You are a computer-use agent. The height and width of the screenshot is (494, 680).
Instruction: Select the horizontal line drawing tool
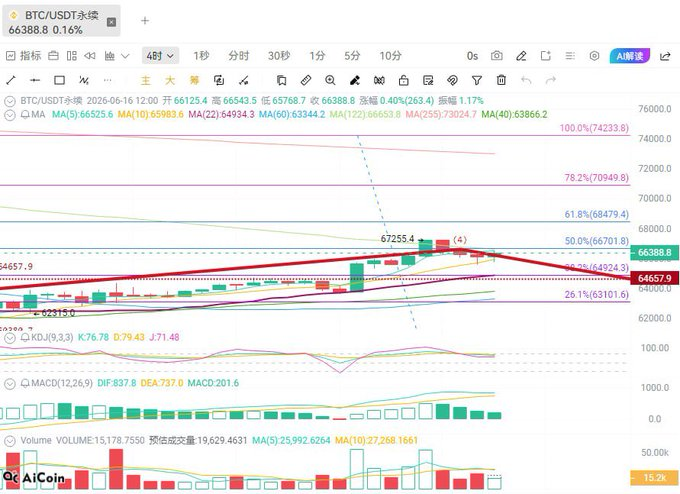[35, 80]
